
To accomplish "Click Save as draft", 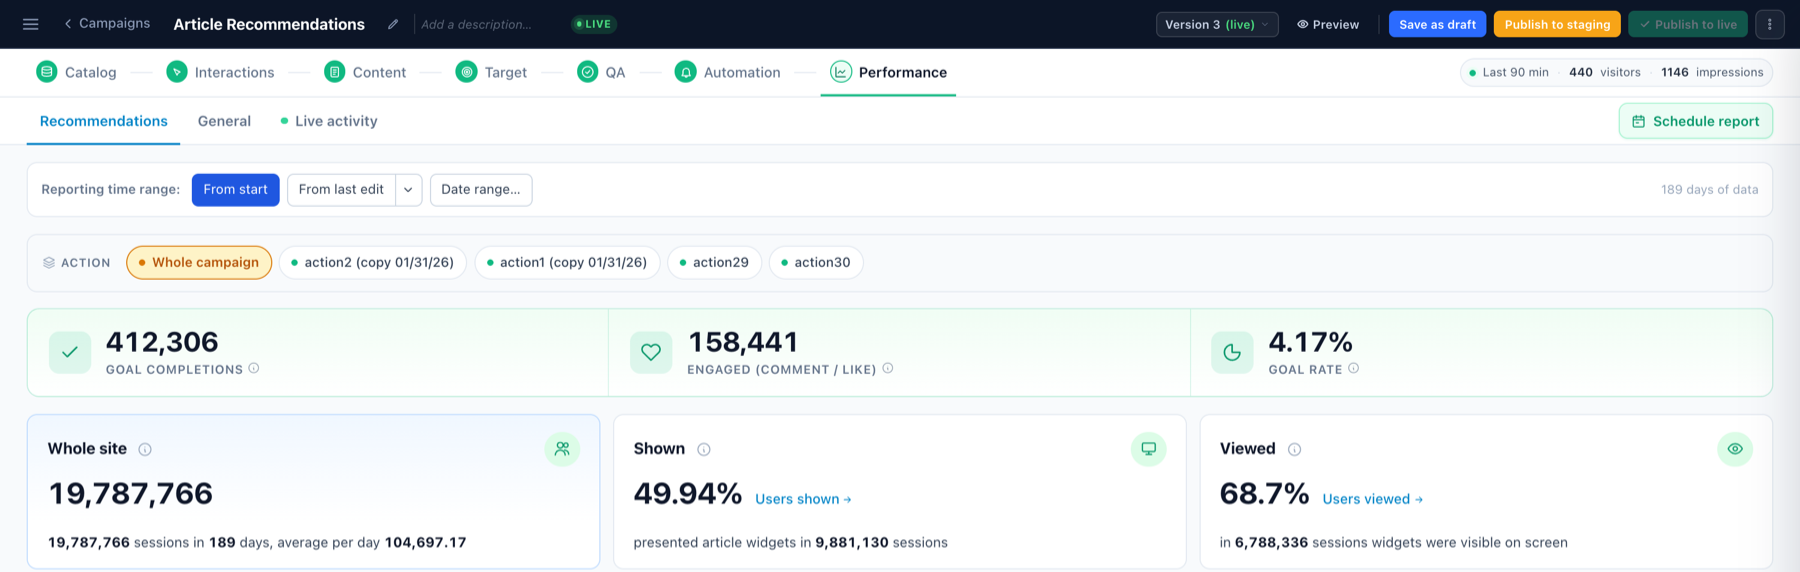I will tap(1437, 24).
